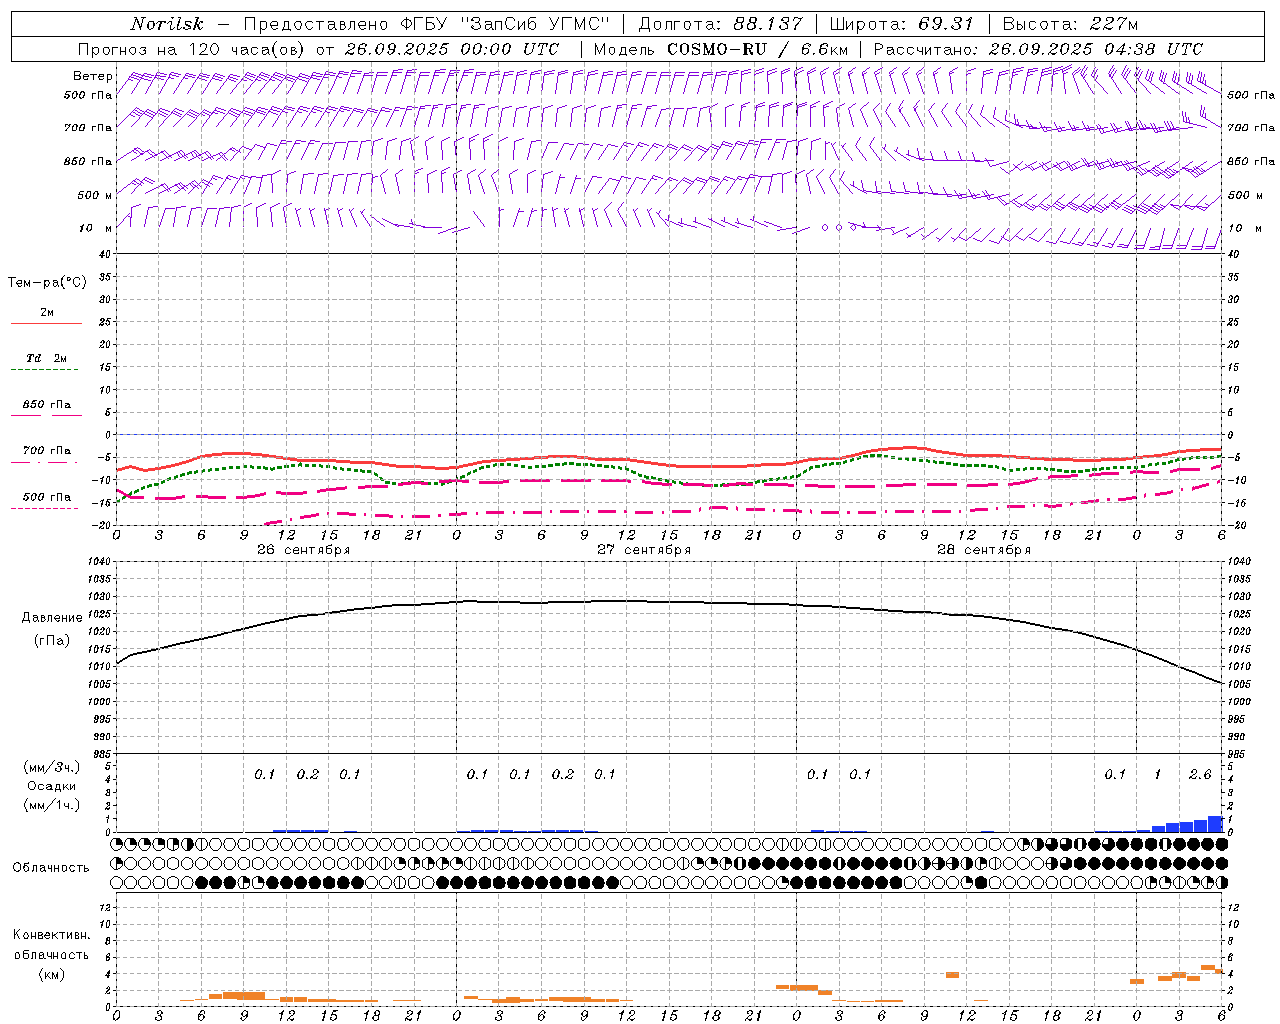Click the 27 сентября date label
The width and height of the screenshot is (1280, 1024).
(644, 550)
